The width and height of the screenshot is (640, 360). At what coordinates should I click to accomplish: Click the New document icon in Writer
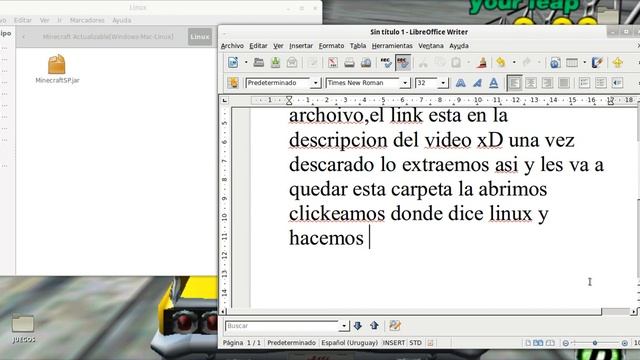233,62
